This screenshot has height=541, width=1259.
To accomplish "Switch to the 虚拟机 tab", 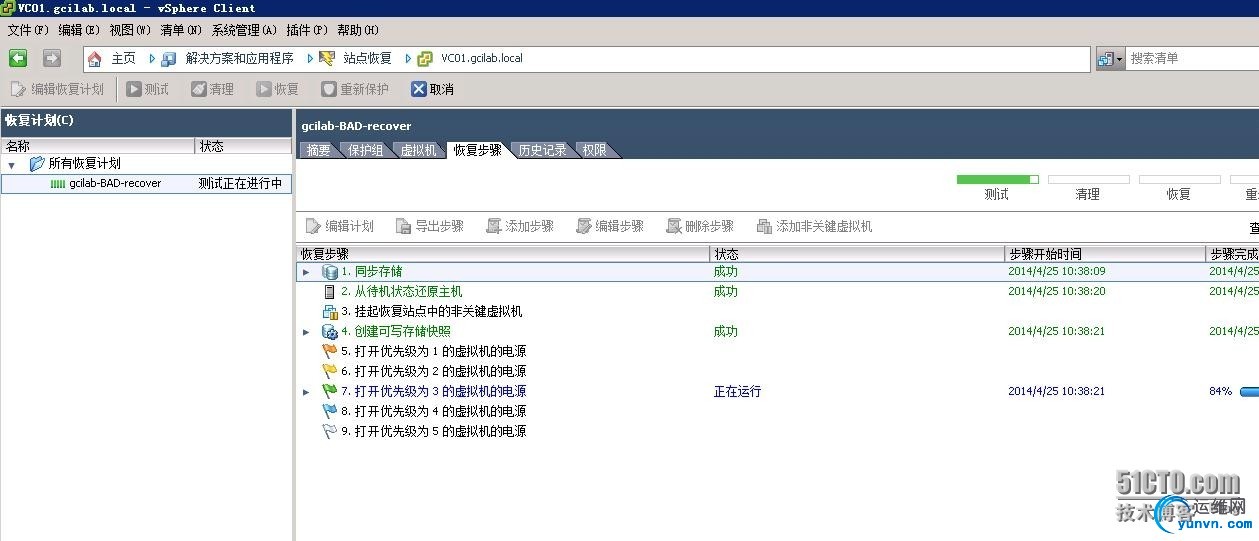I will pyautogui.click(x=418, y=150).
